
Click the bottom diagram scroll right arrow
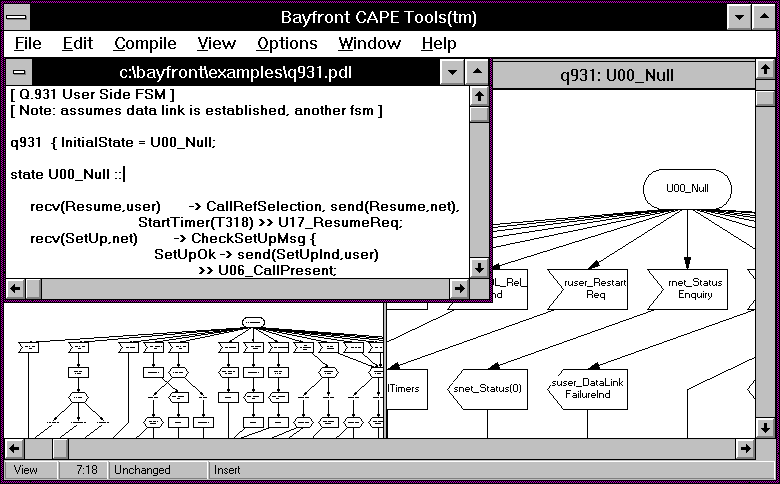(x=745, y=449)
